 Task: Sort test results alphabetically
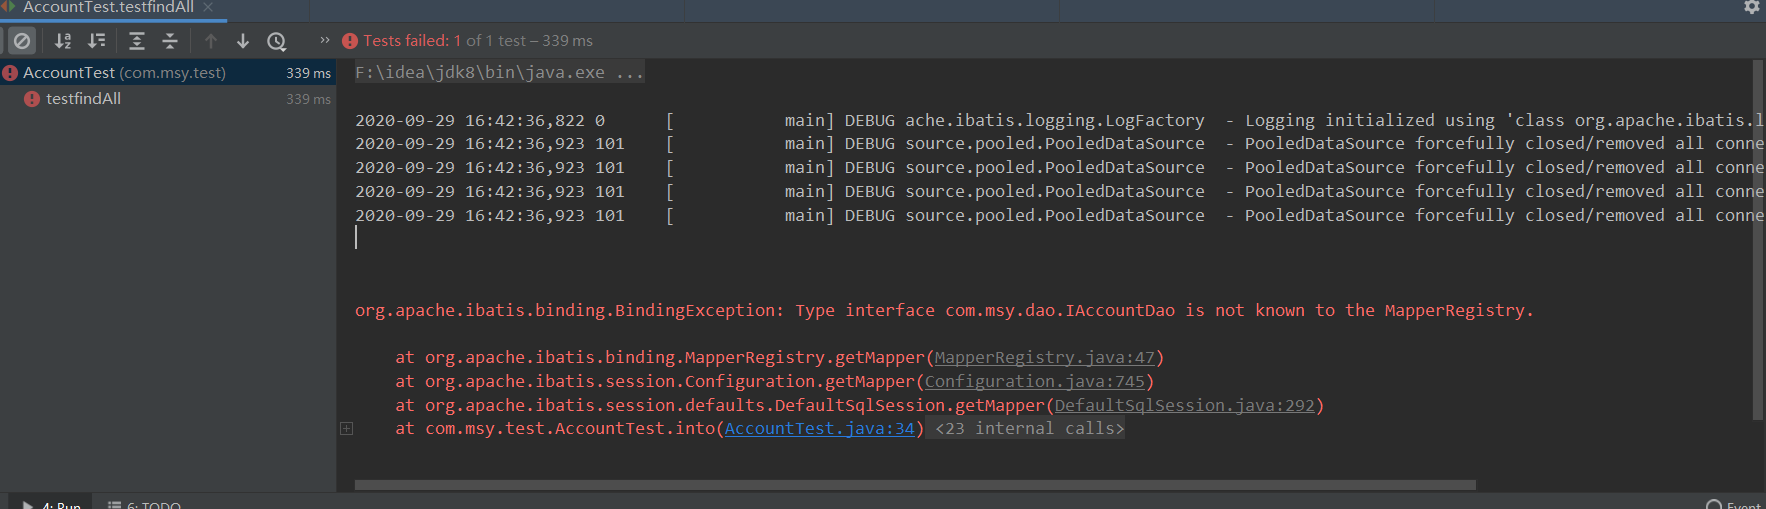[63, 41]
